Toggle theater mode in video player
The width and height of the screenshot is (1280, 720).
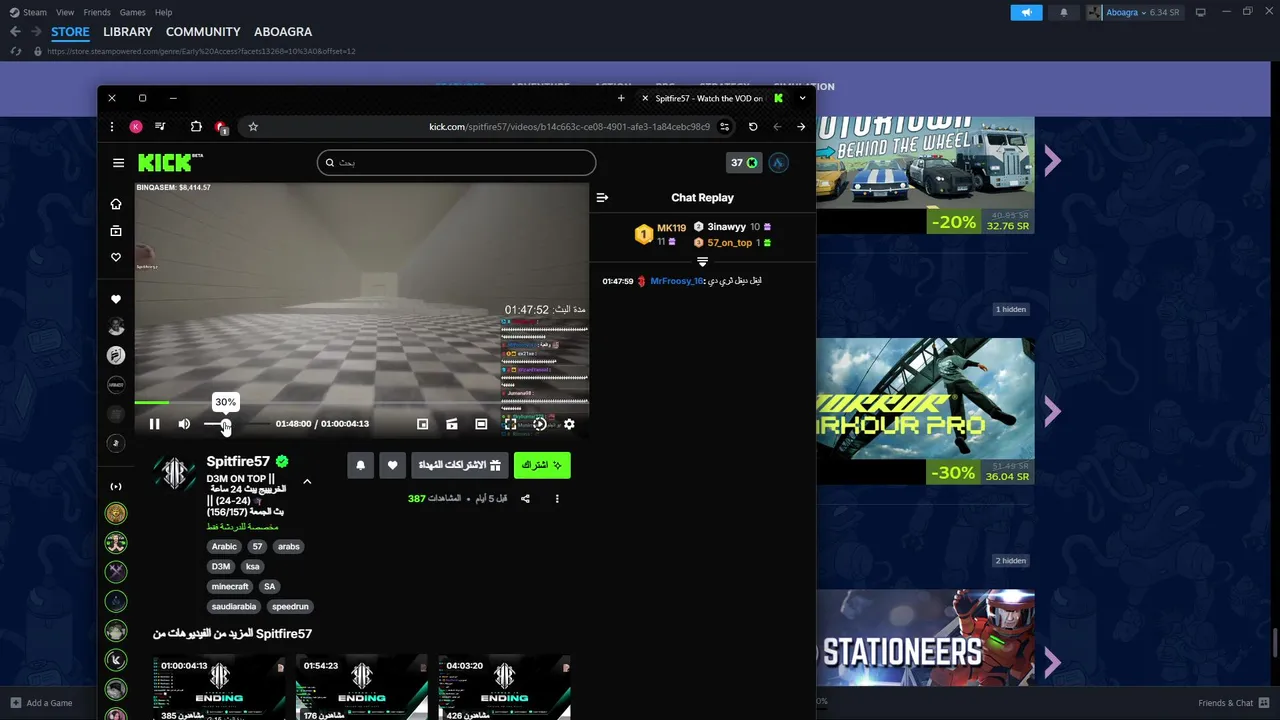click(481, 424)
